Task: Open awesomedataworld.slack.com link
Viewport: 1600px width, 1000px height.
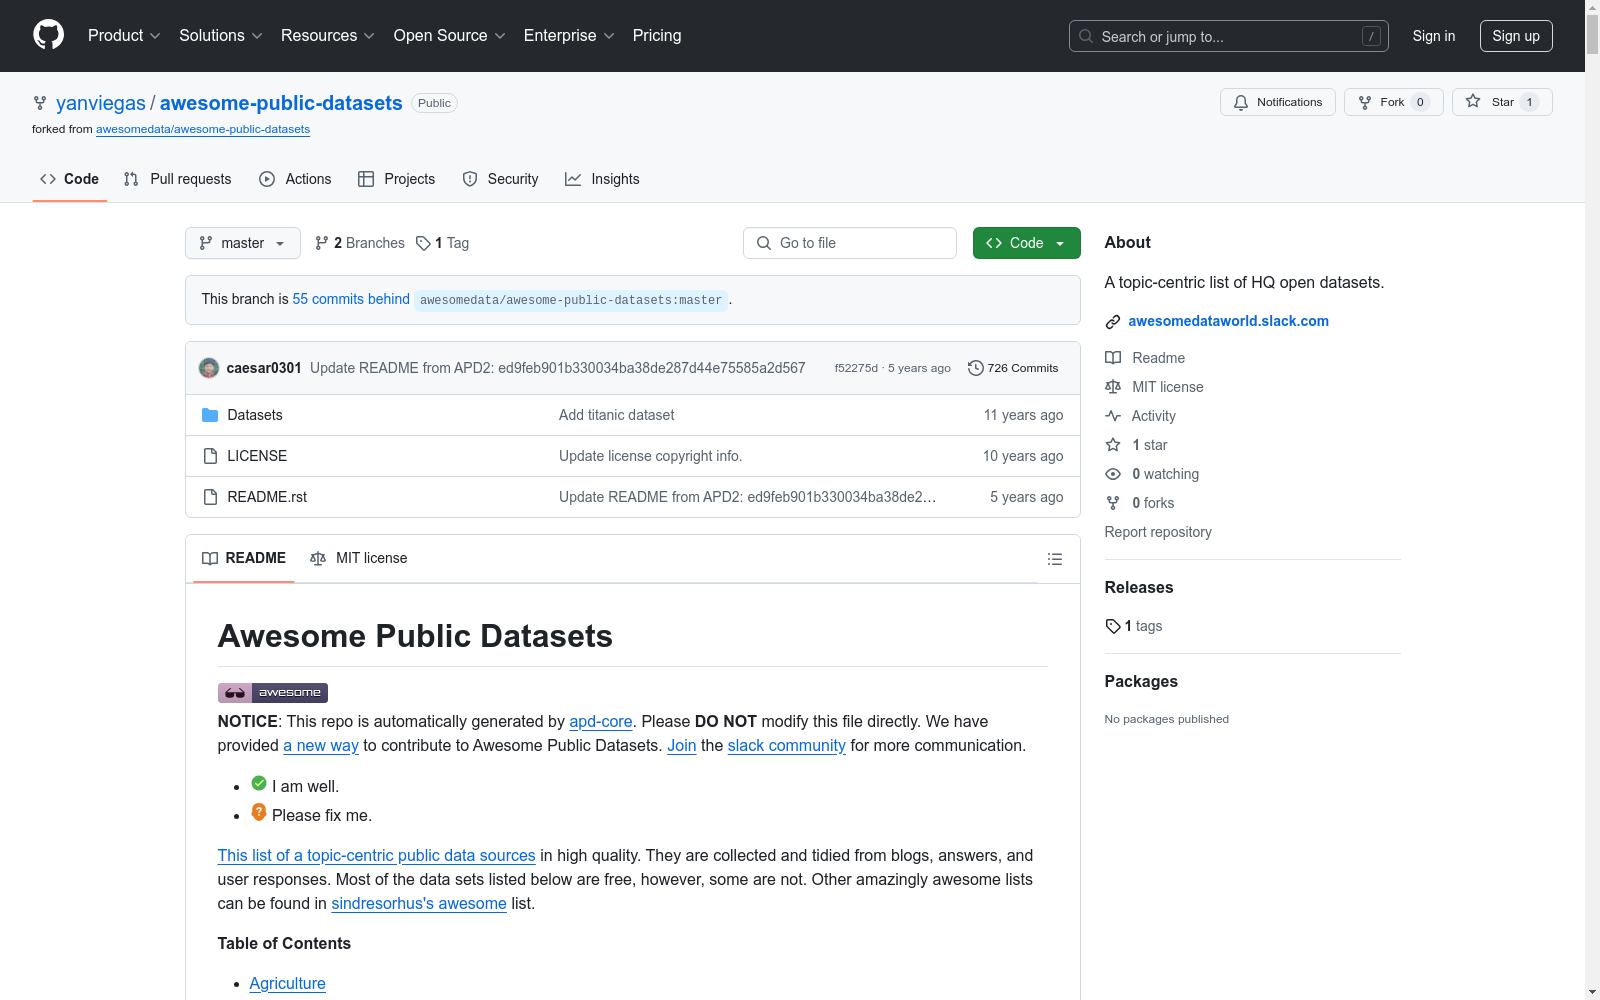Action: coord(1228,321)
